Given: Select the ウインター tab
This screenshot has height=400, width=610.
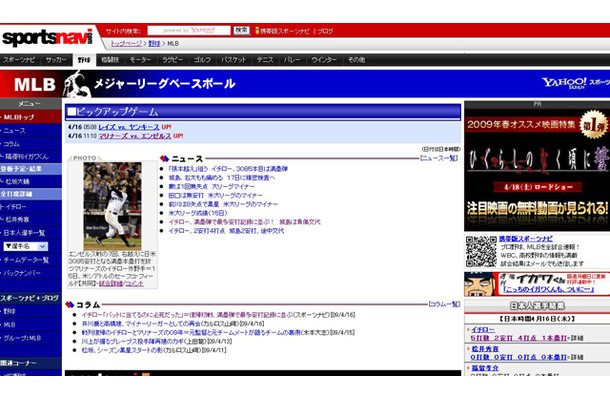Looking at the screenshot, I should 324,60.
